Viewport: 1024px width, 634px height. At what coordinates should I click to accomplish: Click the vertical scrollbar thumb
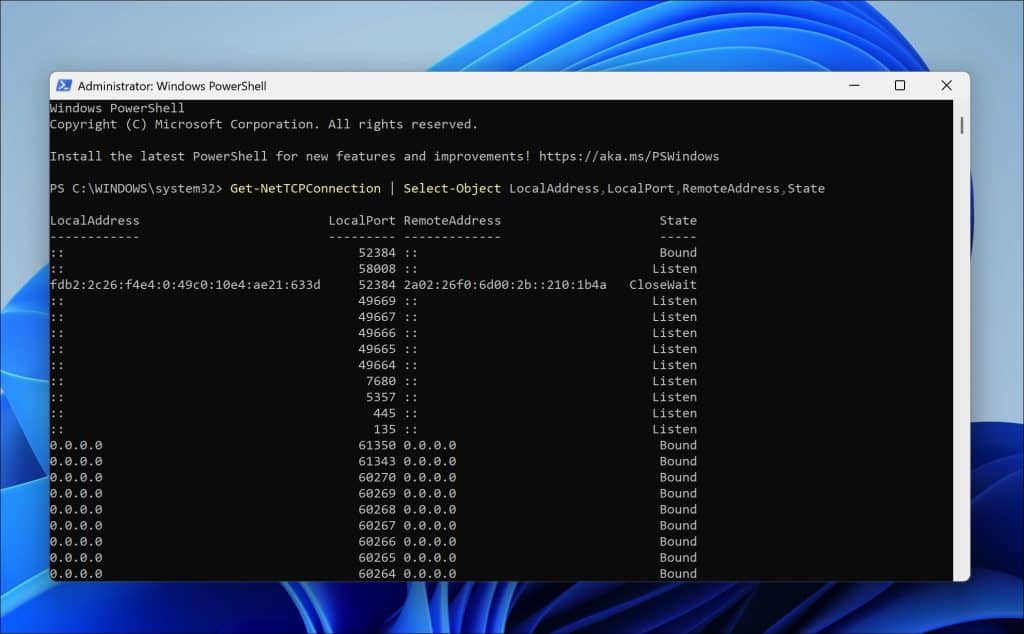tap(961, 125)
